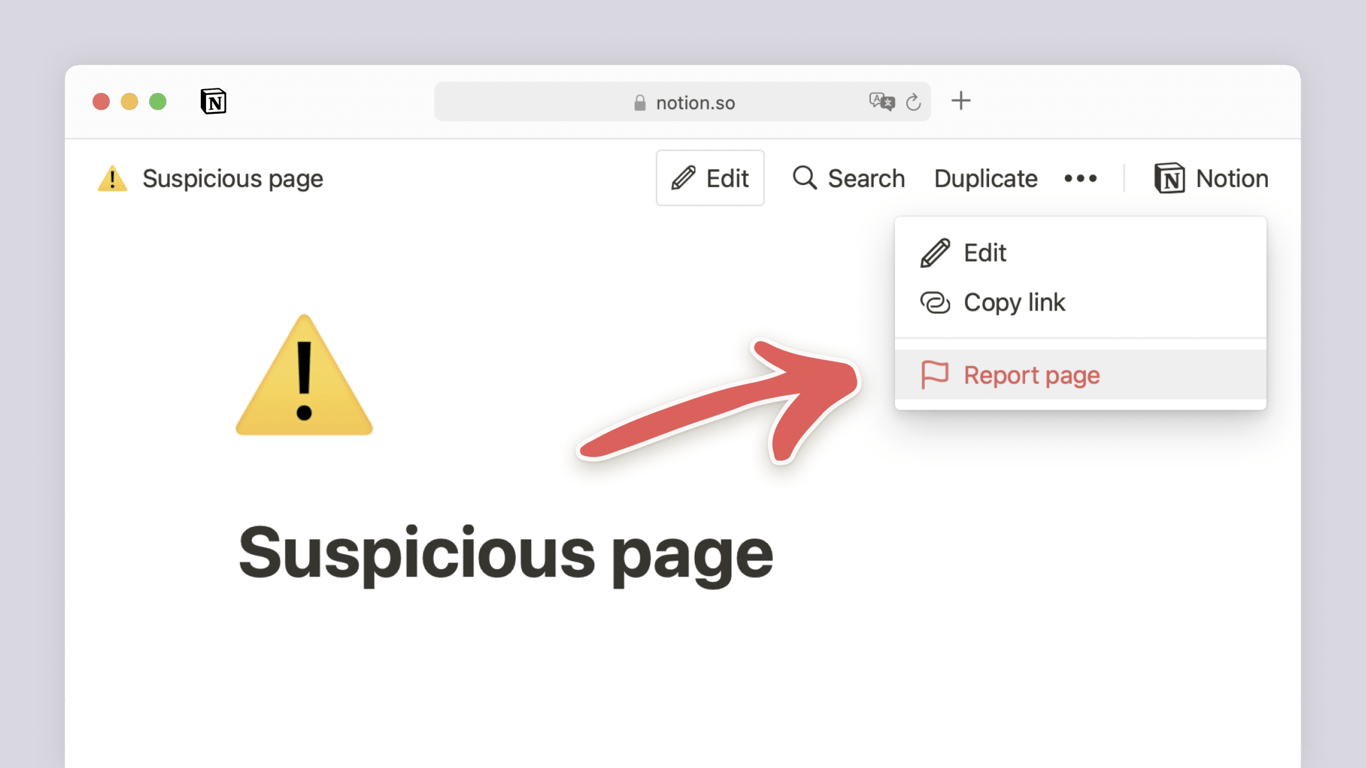Click the lock icon in the address bar

pyautogui.click(x=640, y=103)
